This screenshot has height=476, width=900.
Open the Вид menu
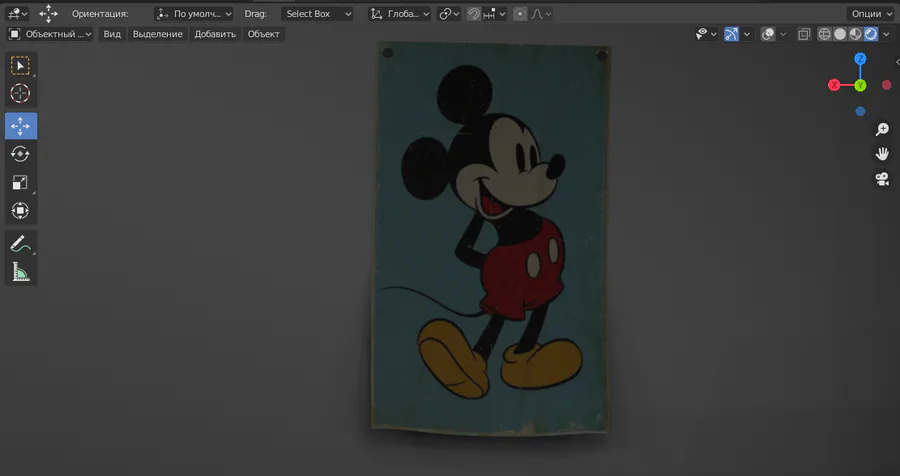112,34
